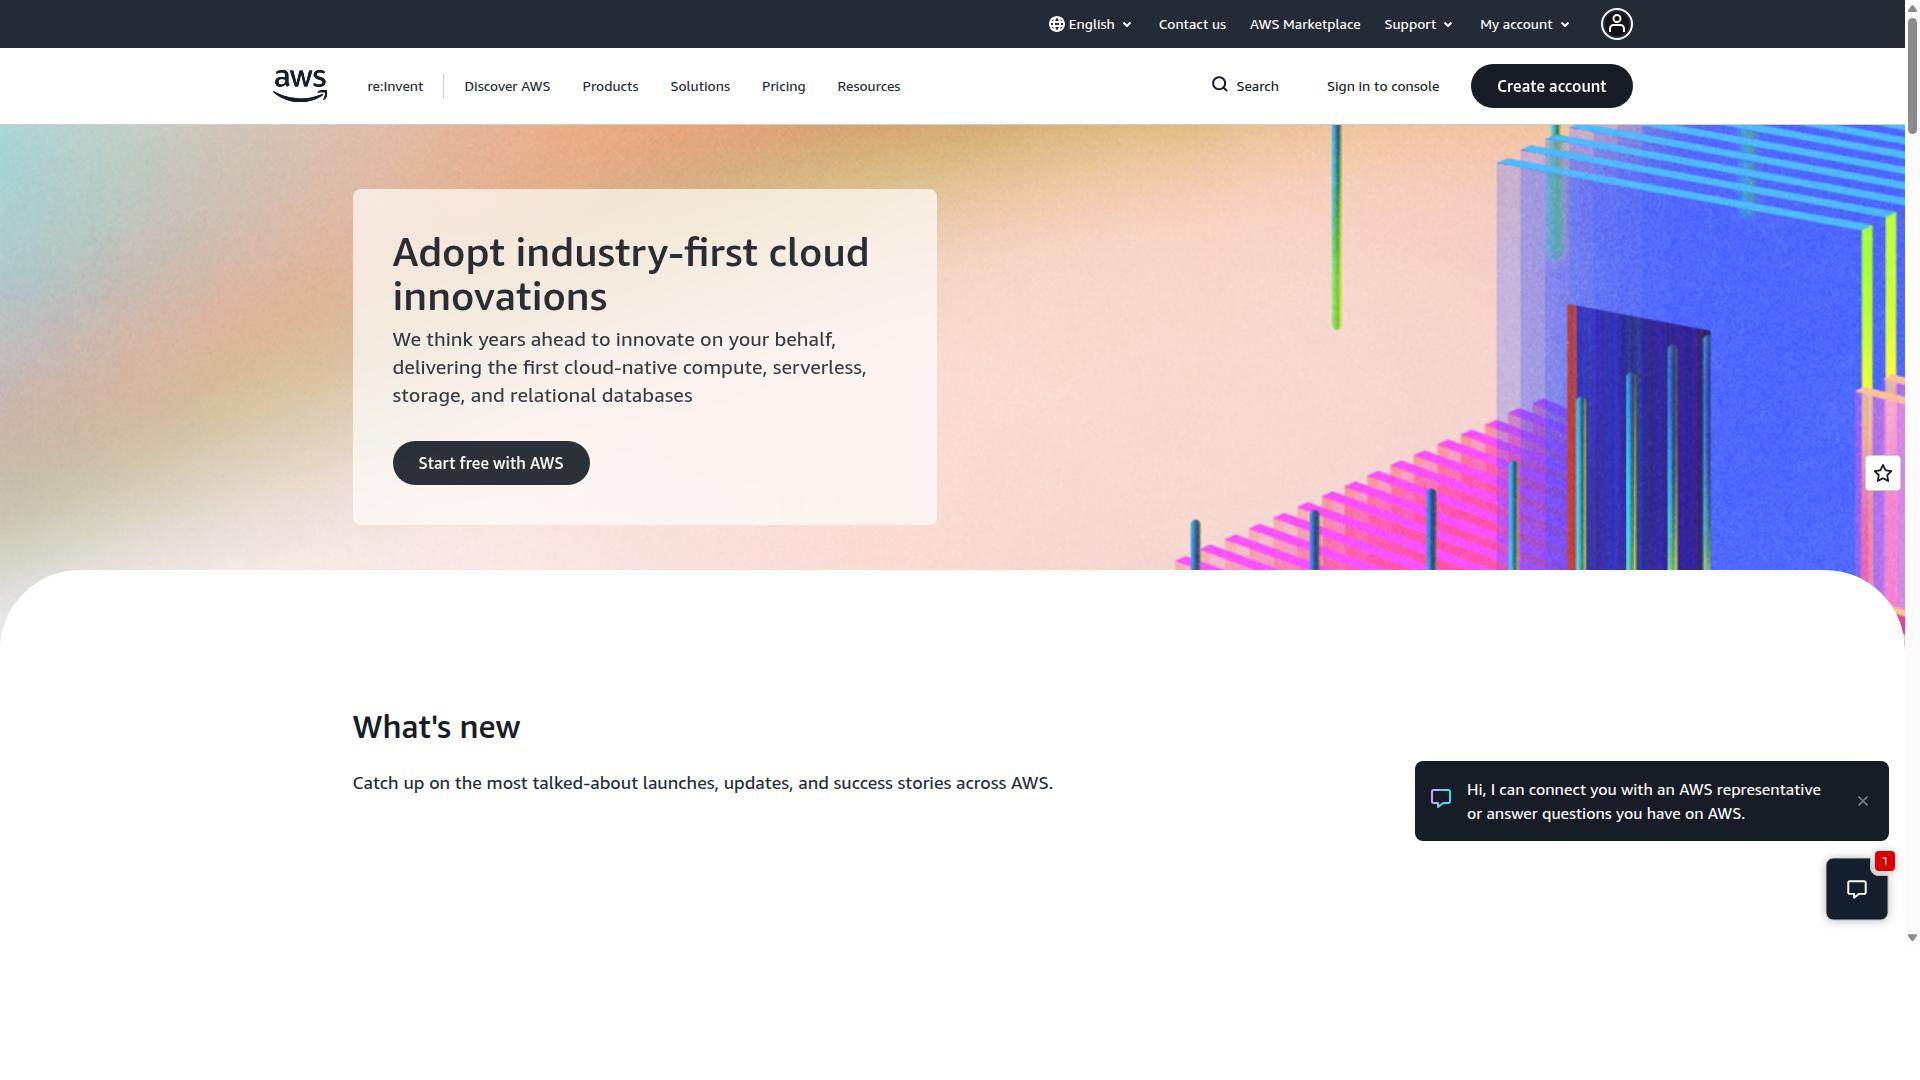Open the user profile avatar icon
Screen dimensions: 1920x1080
tap(1616, 24)
